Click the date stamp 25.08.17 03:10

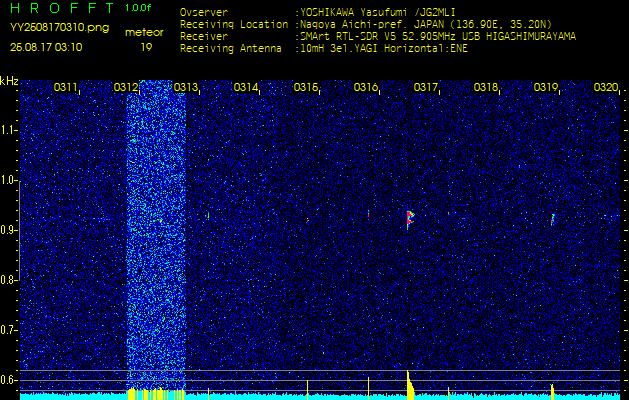[46, 47]
